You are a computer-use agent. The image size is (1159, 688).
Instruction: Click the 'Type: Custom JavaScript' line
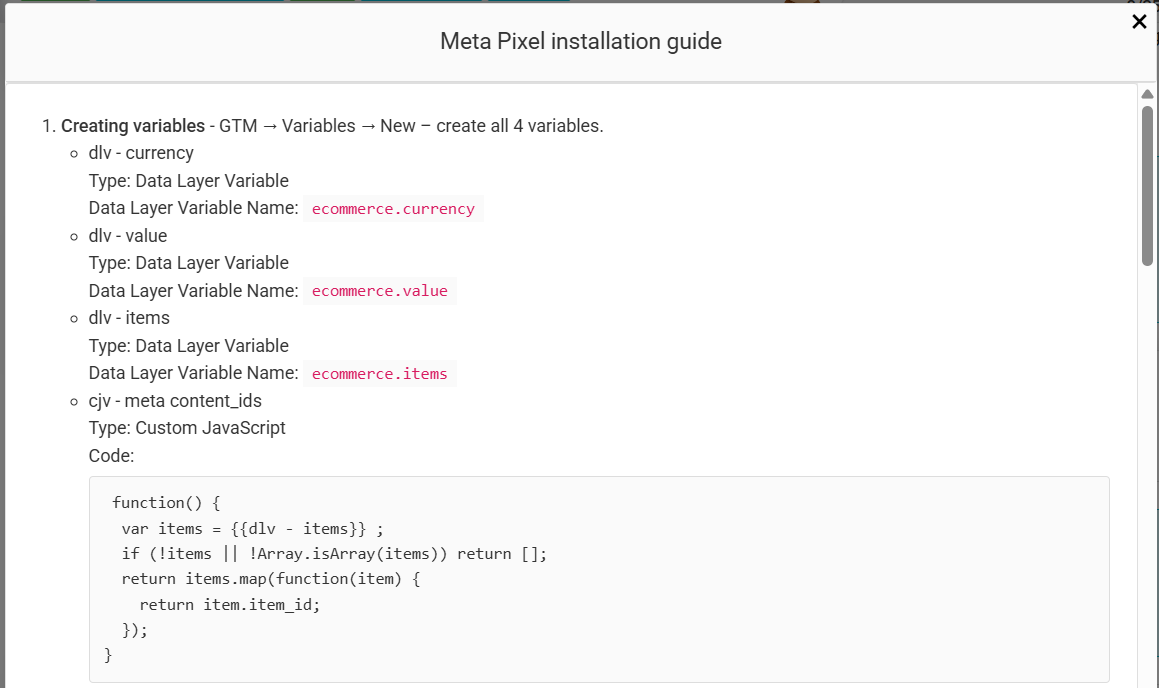[x=187, y=428]
